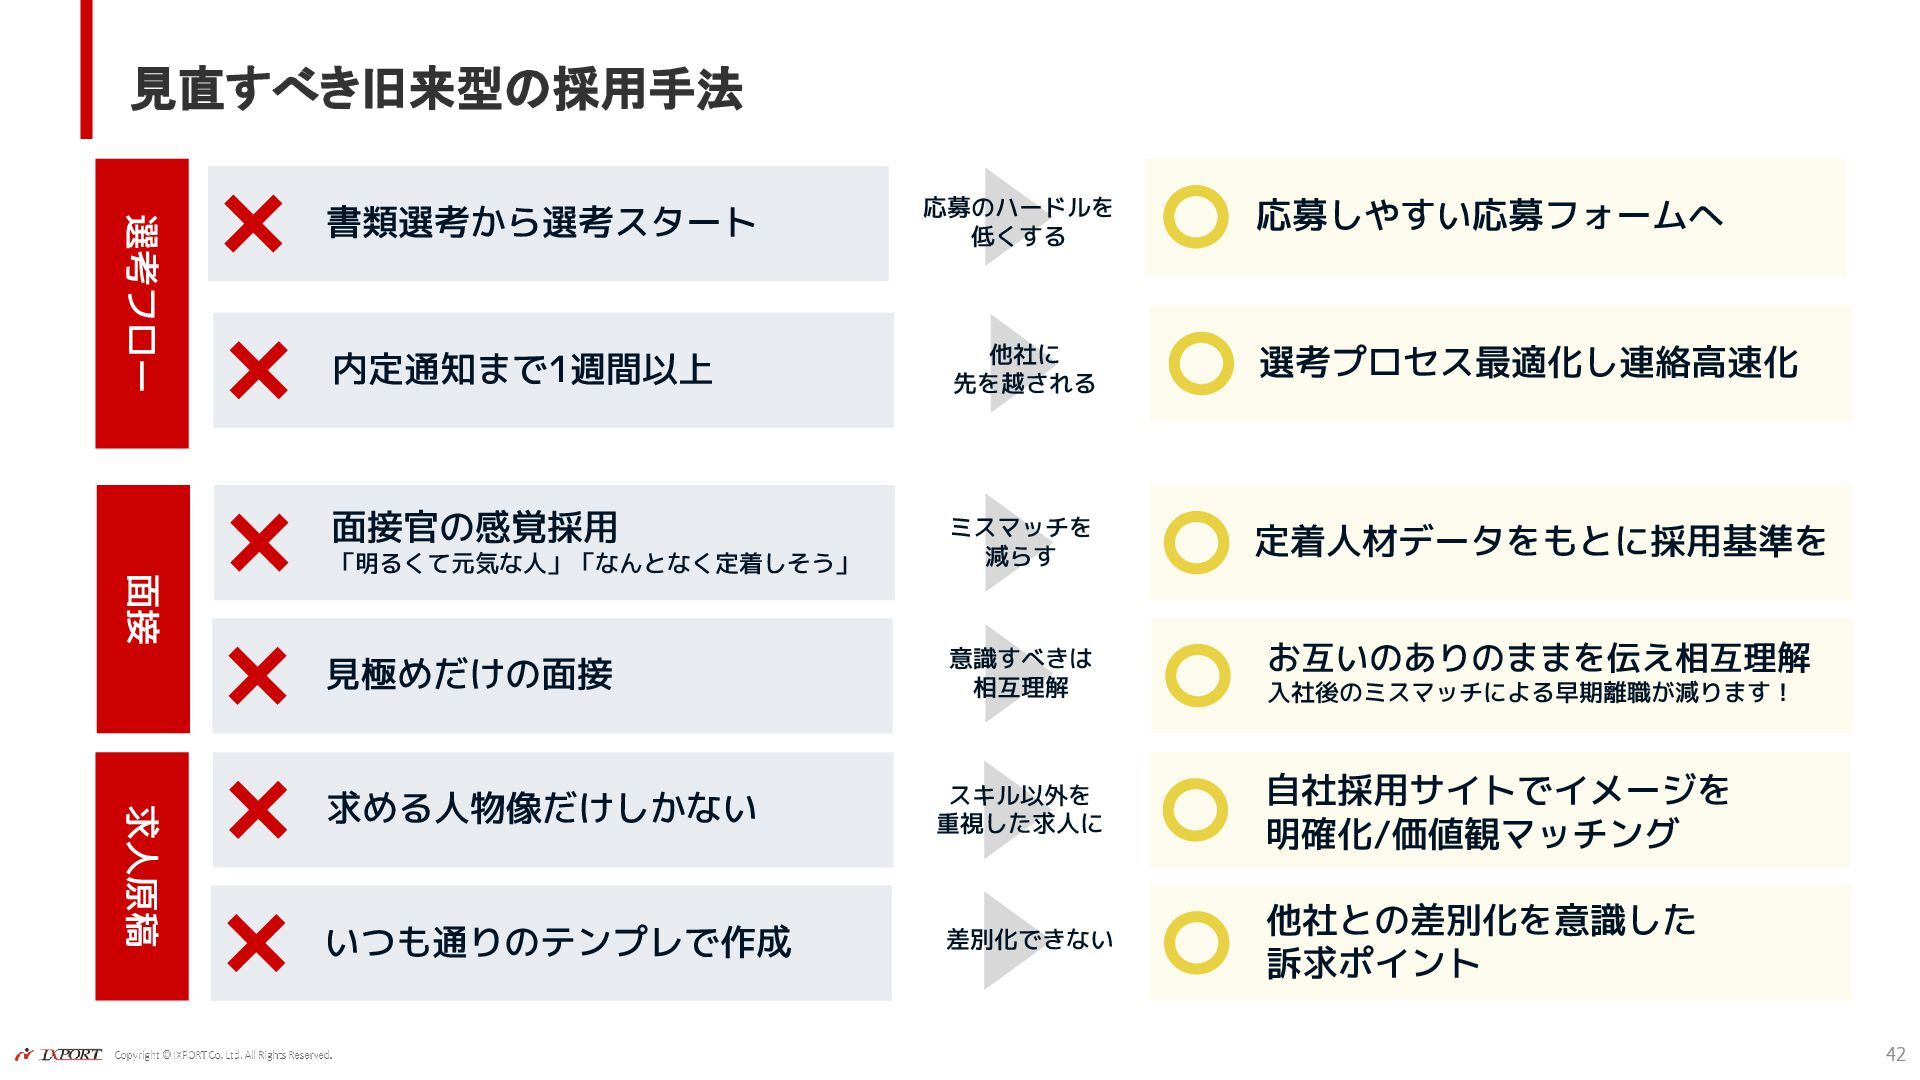
Task: Click the お互いのありのままを伝え相互理解 box
Action: (x=1501, y=676)
